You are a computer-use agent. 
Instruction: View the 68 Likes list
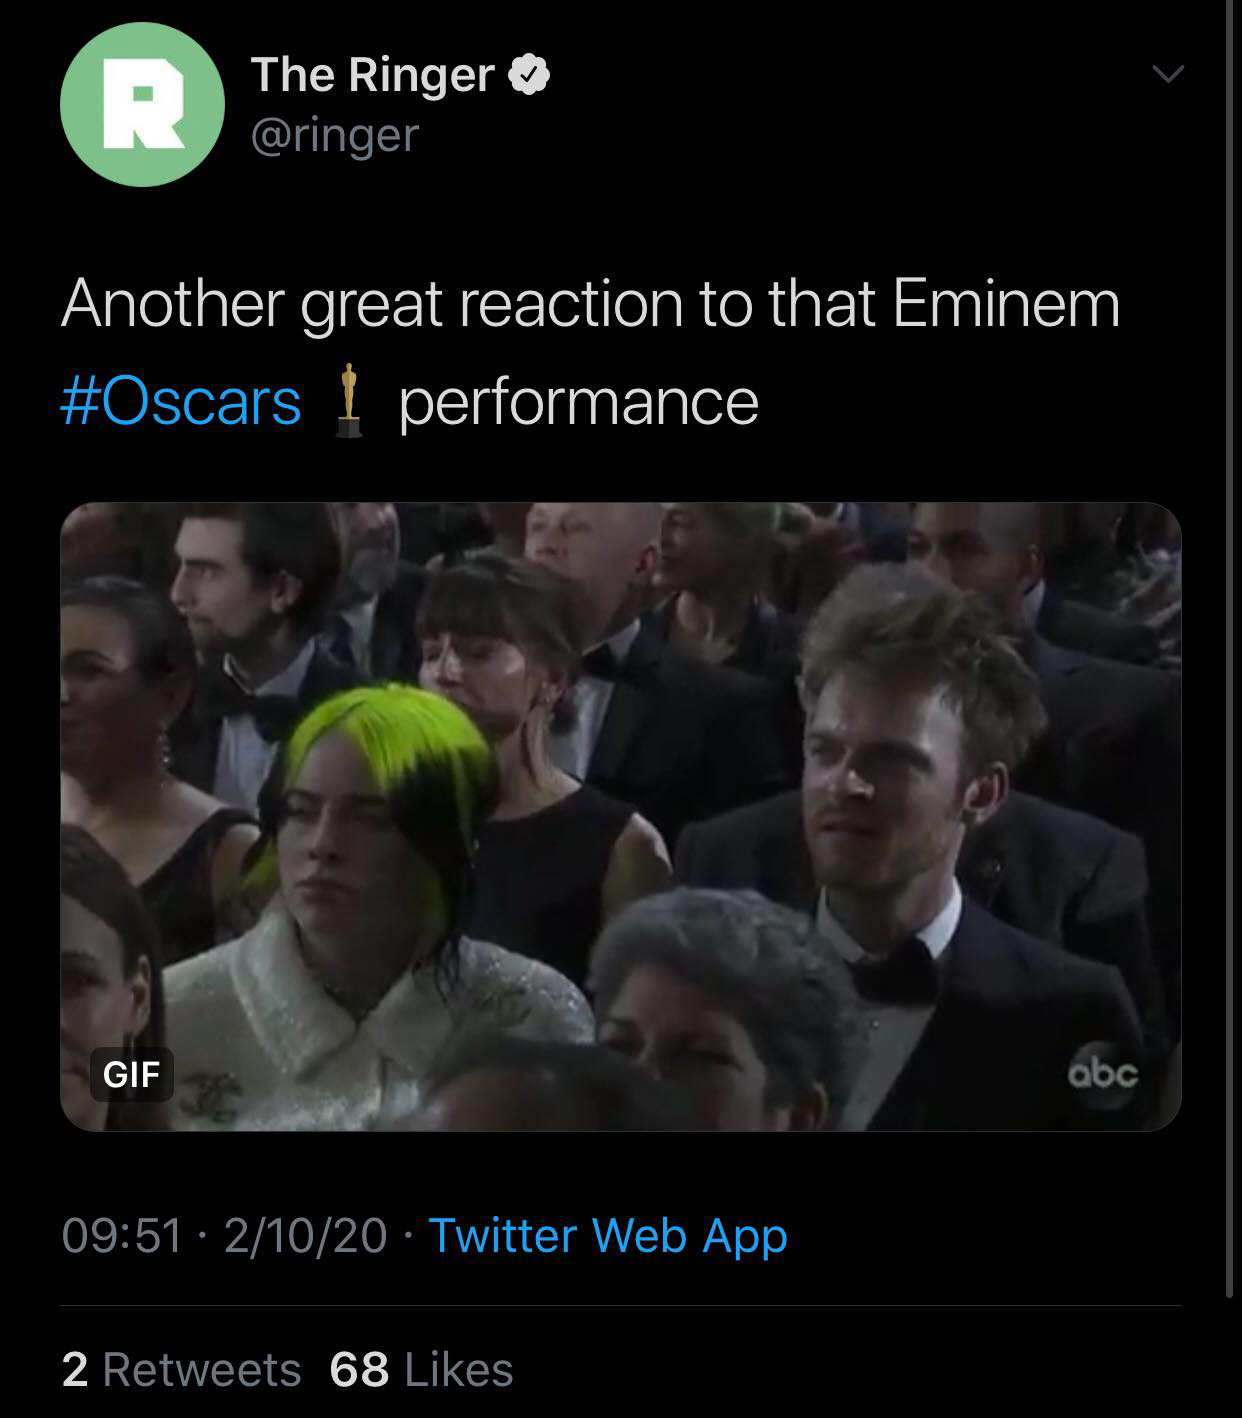click(421, 1369)
